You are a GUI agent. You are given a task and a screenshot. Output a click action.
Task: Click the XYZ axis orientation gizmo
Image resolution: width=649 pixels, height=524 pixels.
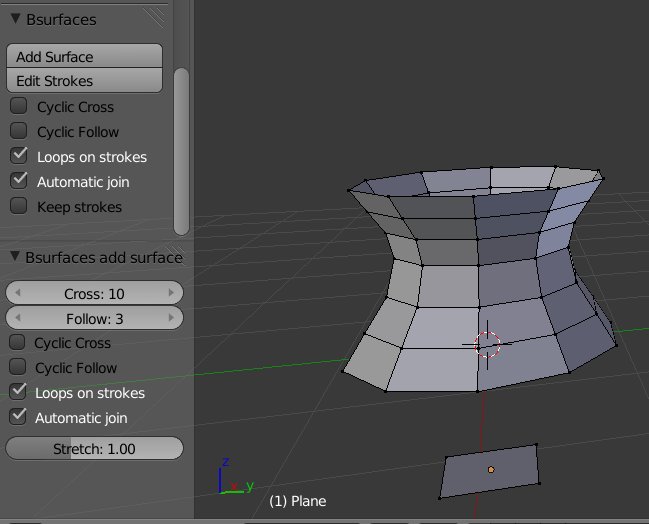click(x=231, y=481)
